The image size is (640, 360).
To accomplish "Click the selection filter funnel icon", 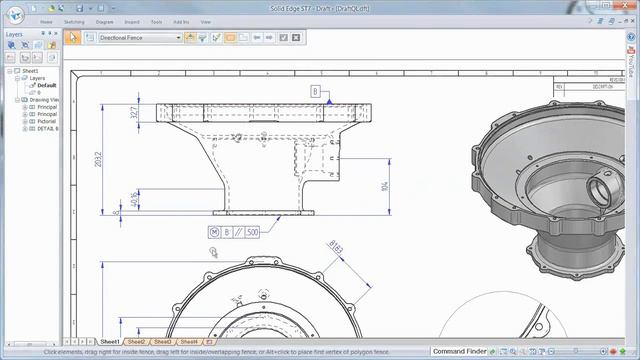I will (203, 38).
